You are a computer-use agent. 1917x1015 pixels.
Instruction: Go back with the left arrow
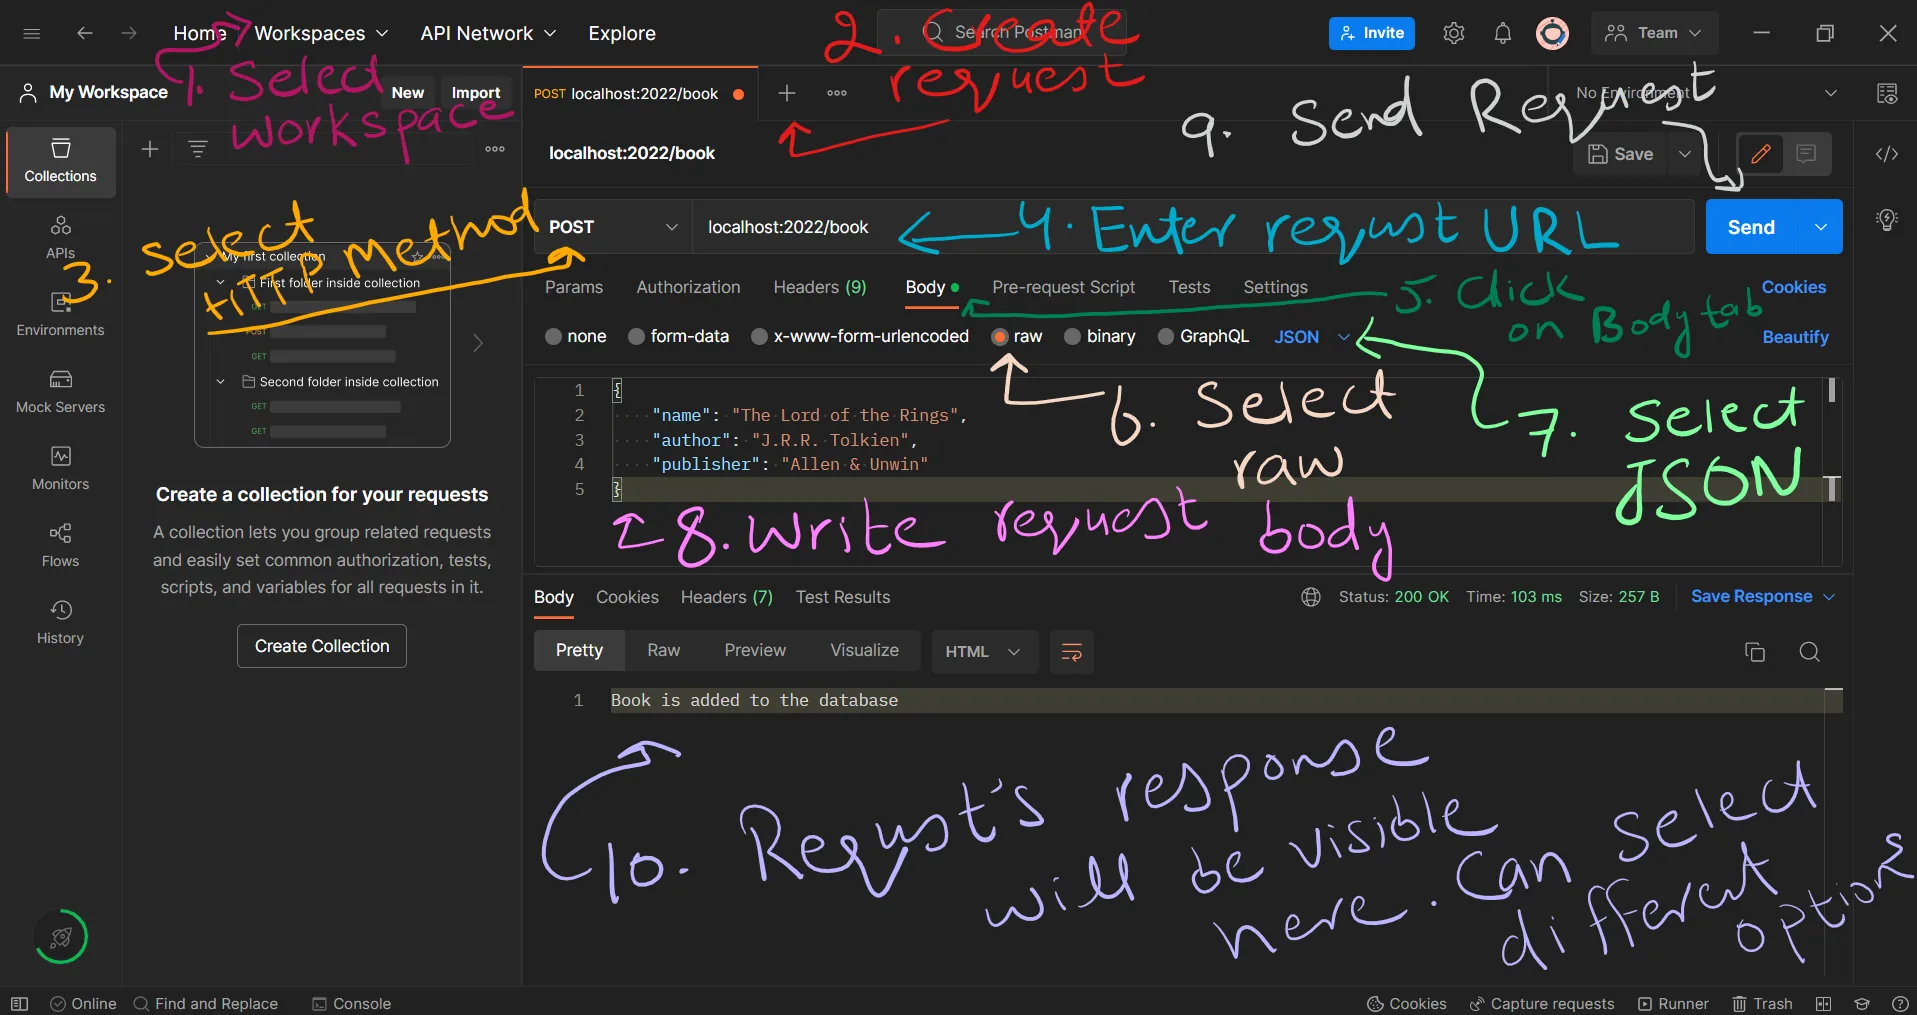point(85,33)
